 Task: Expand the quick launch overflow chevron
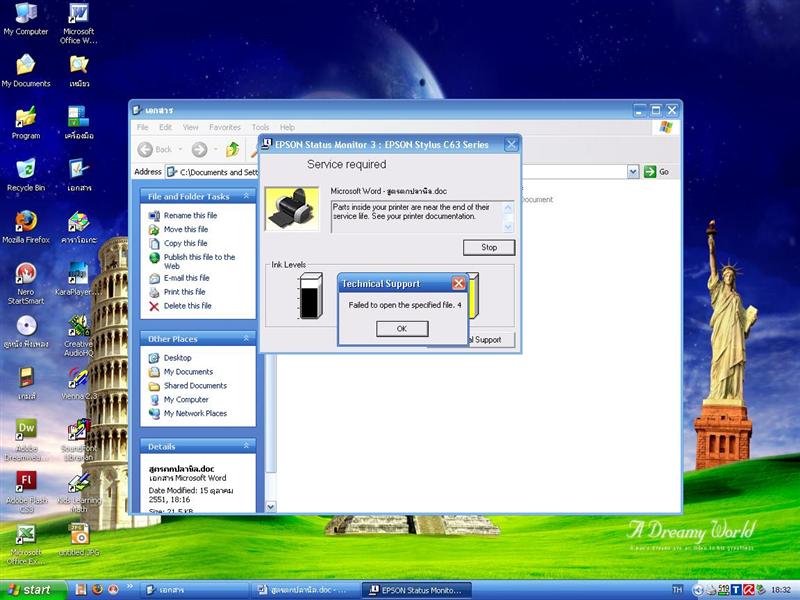pyautogui.click(x=130, y=586)
